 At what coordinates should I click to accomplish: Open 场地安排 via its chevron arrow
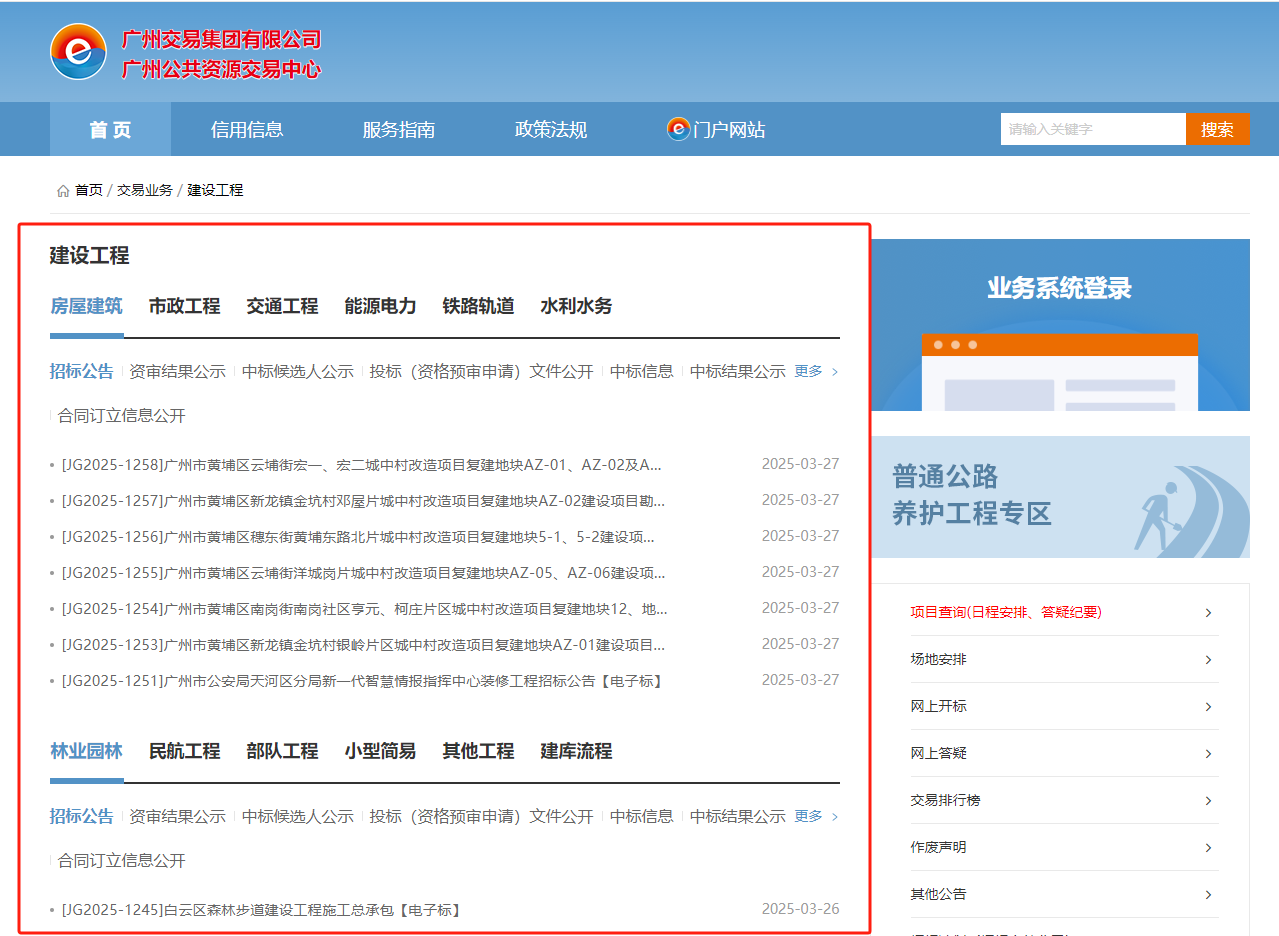(1208, 659)
